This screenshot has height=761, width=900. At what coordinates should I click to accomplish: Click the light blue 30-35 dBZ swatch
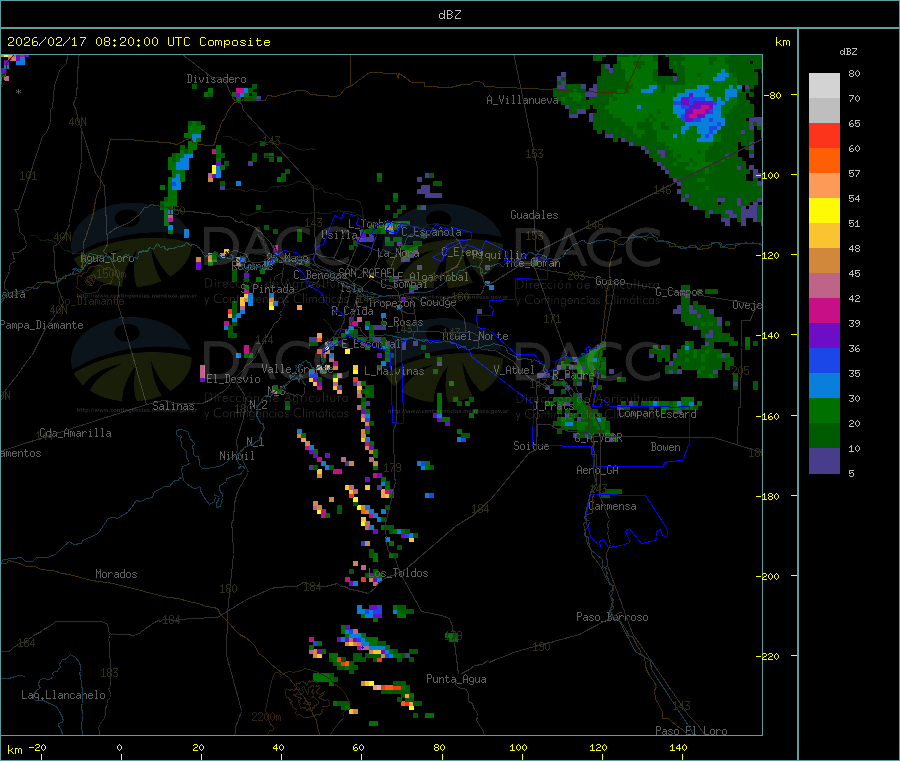click(824, 386)
